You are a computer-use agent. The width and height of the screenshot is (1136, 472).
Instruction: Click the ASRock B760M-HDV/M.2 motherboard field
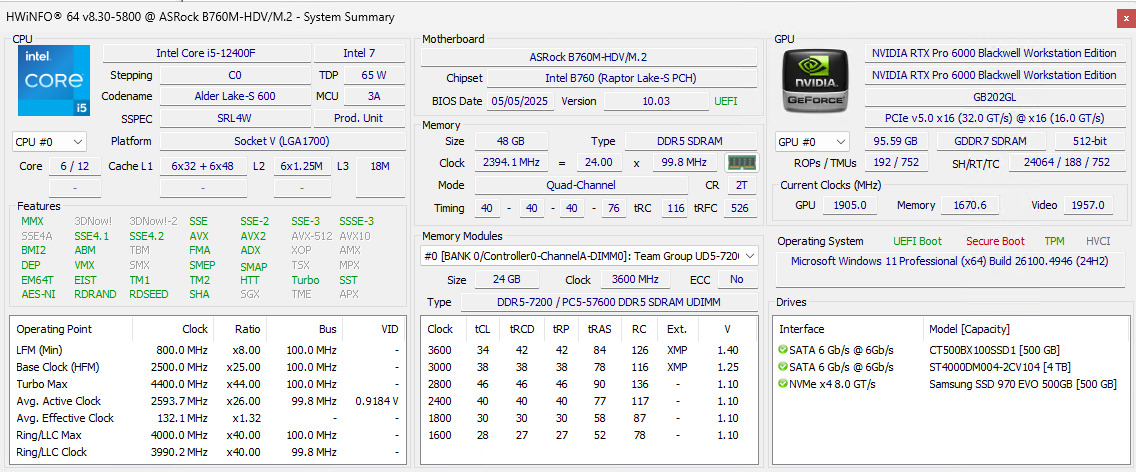(588, 57)
